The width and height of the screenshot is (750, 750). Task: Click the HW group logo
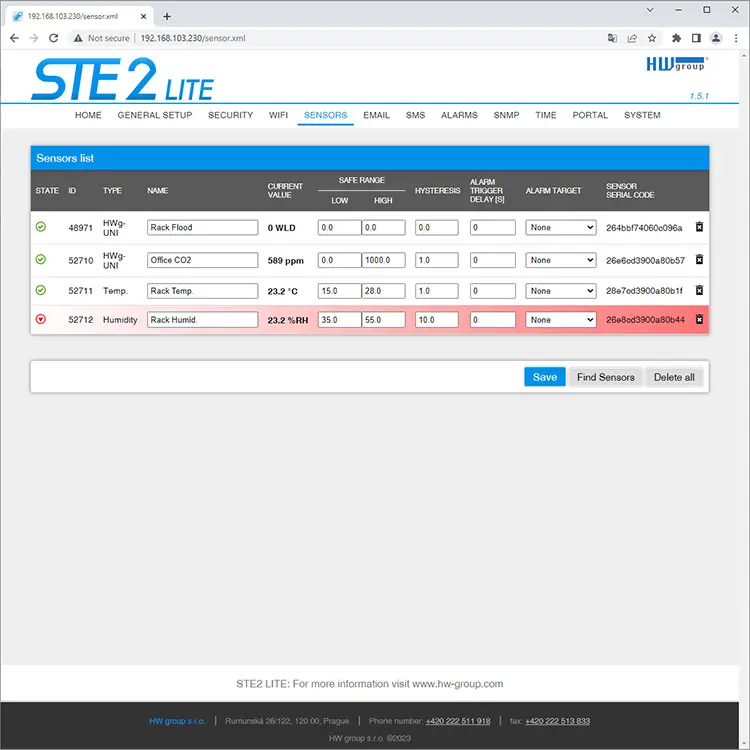click(676, 64)
